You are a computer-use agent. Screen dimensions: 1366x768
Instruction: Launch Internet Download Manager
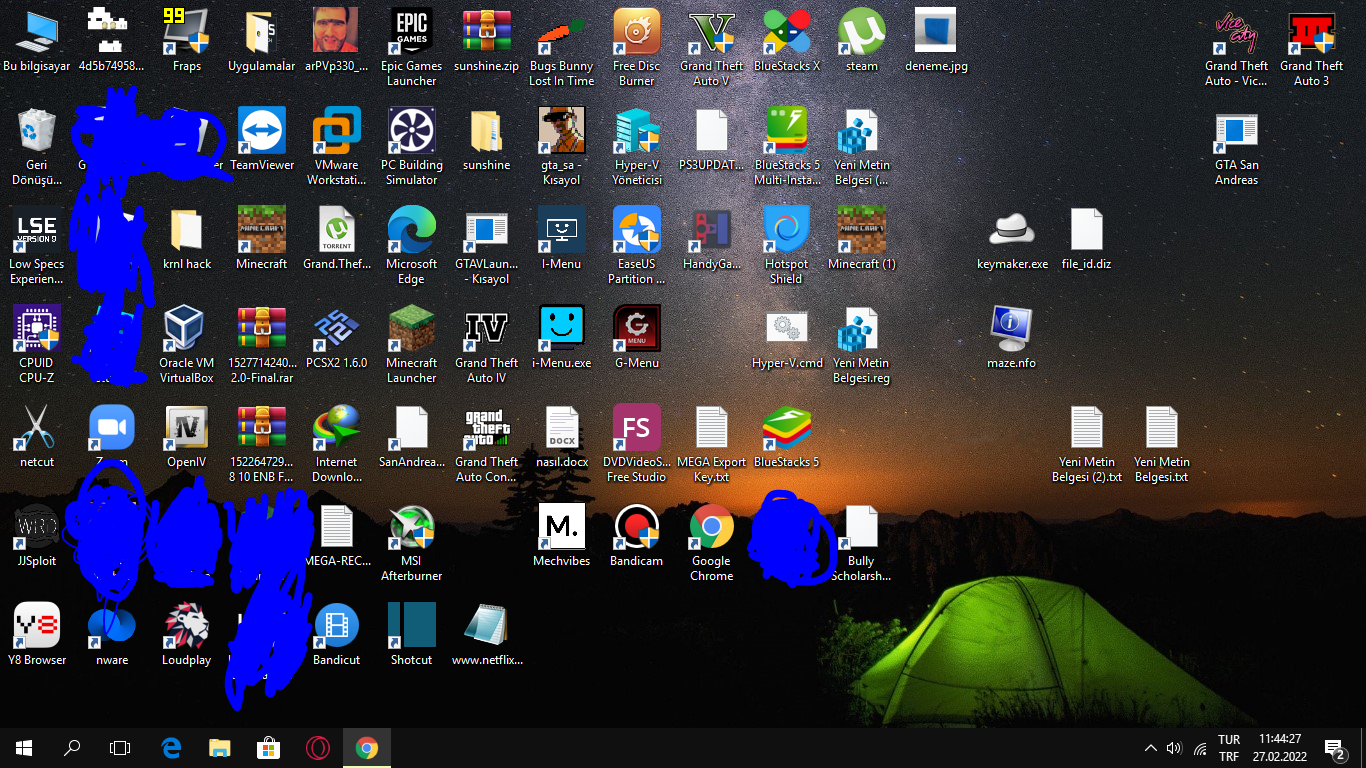(x=337, y=444)
